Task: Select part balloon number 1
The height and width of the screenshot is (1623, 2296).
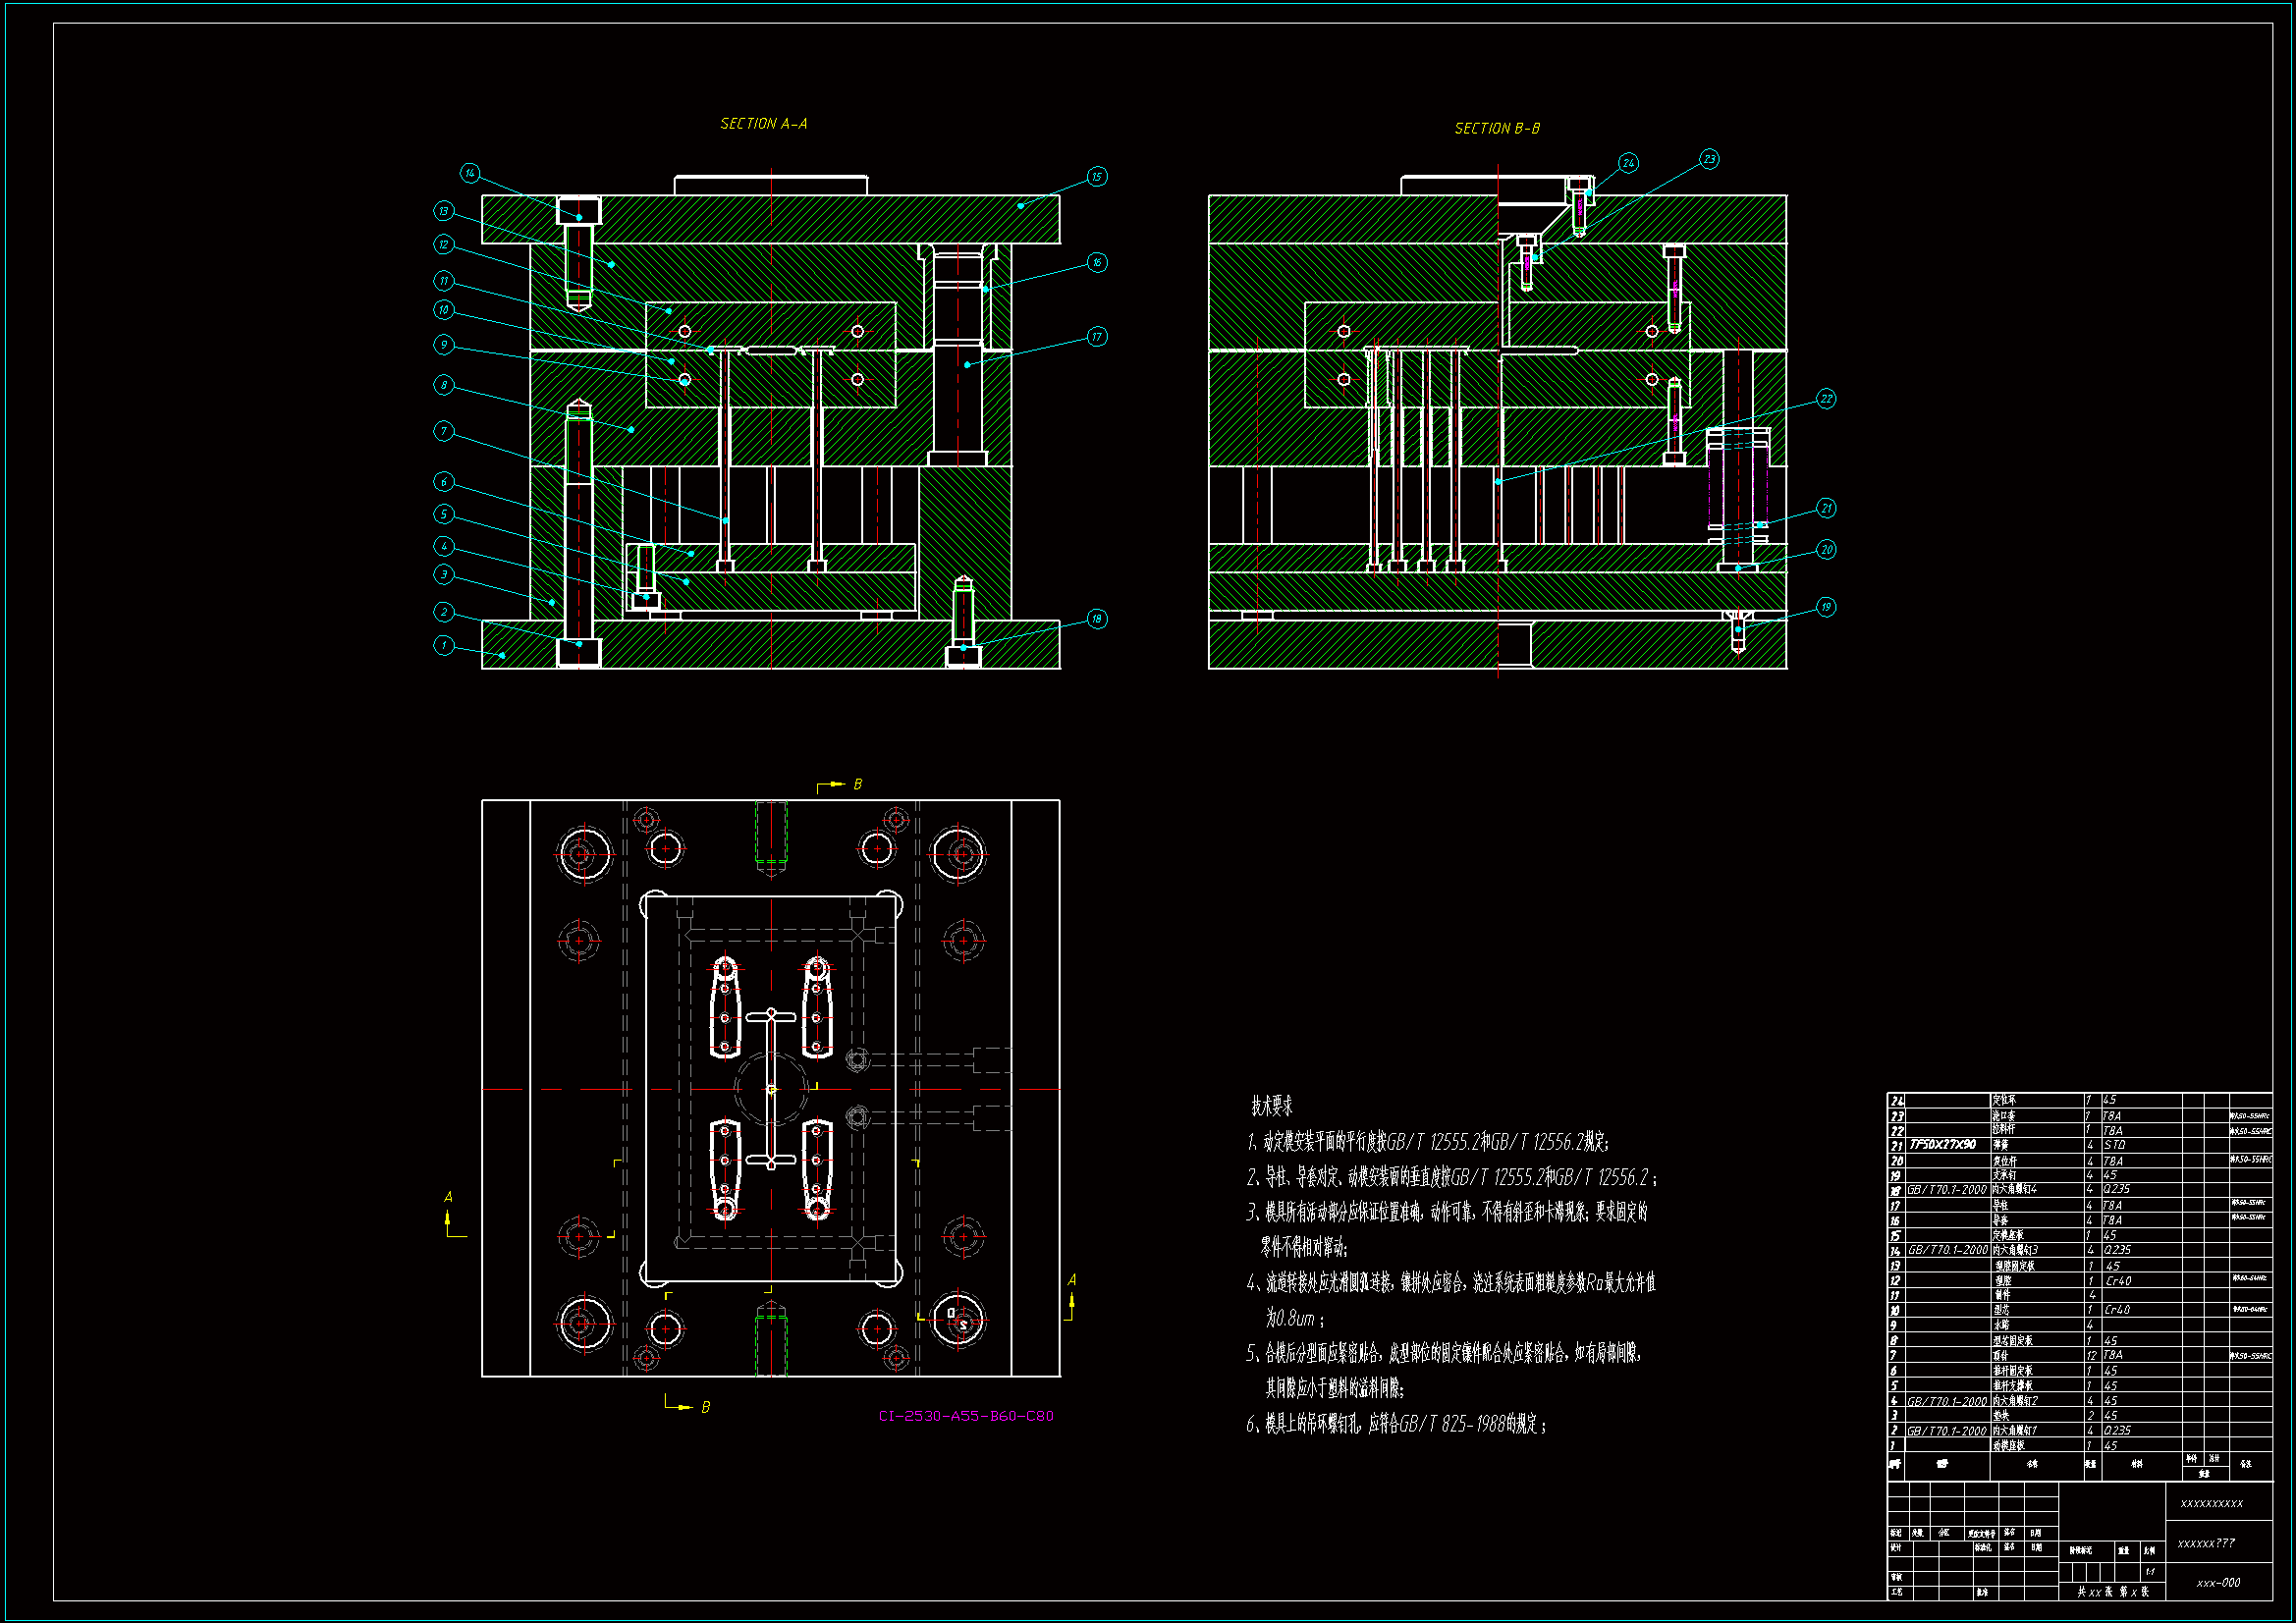Action: click(x=444, y=646)
